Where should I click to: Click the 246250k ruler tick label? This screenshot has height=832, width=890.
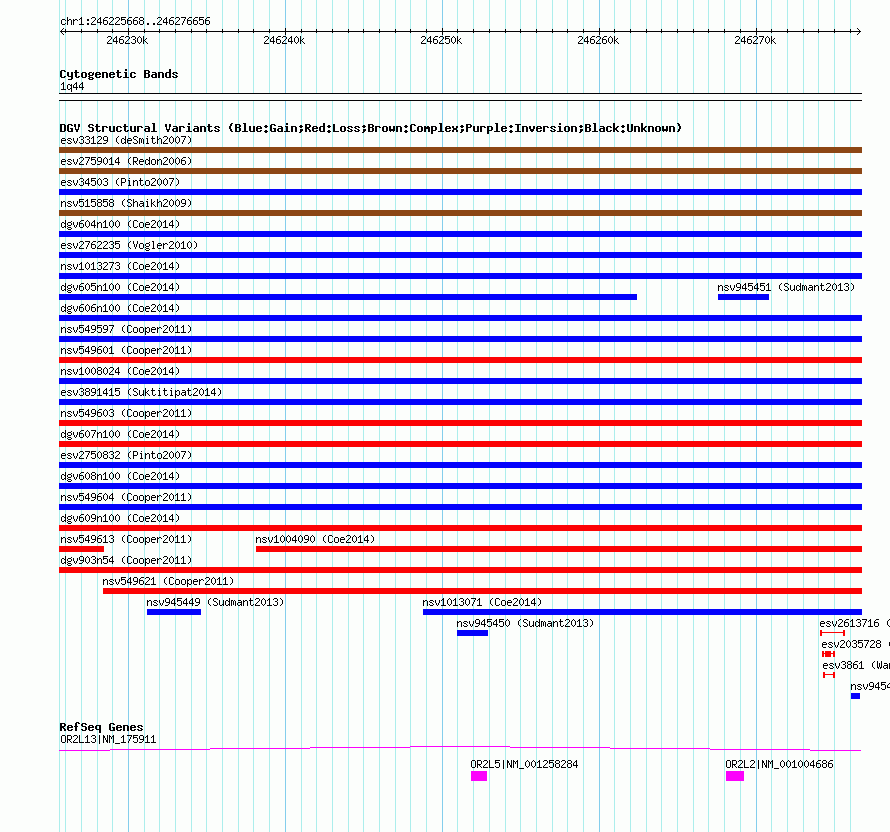[x=441, y=40]
